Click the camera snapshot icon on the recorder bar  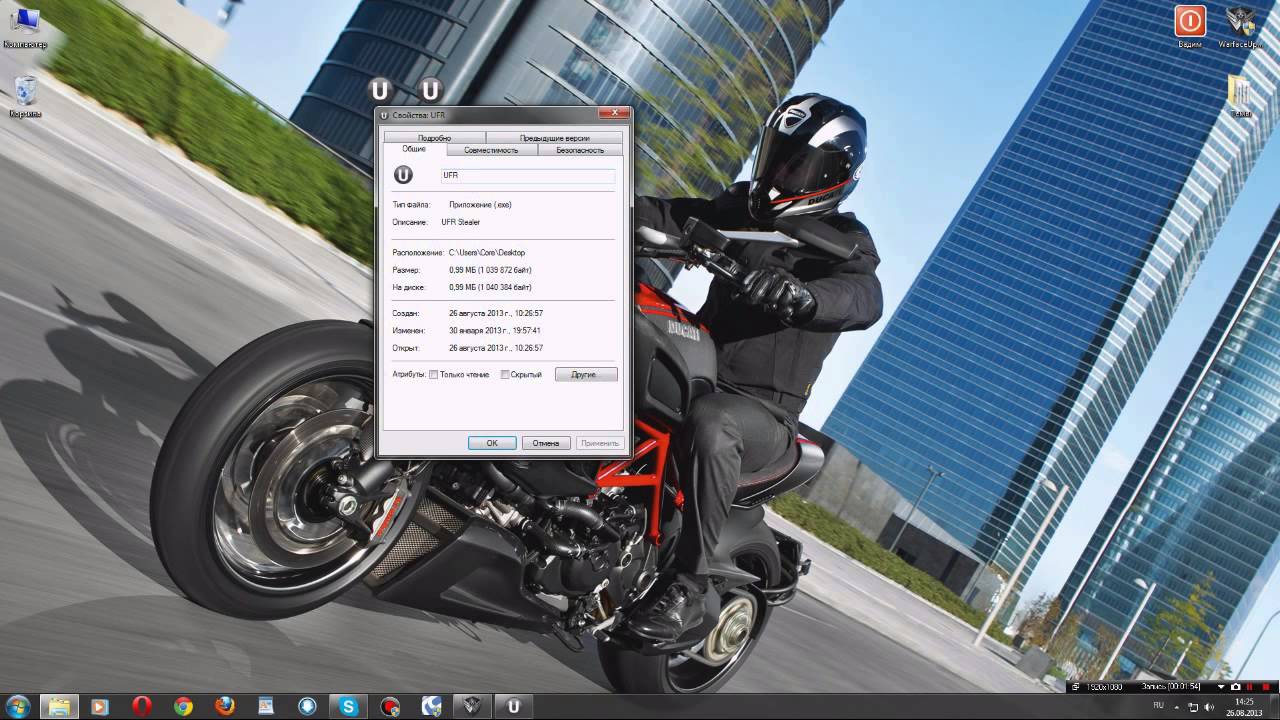click(x=1235, y=687)
